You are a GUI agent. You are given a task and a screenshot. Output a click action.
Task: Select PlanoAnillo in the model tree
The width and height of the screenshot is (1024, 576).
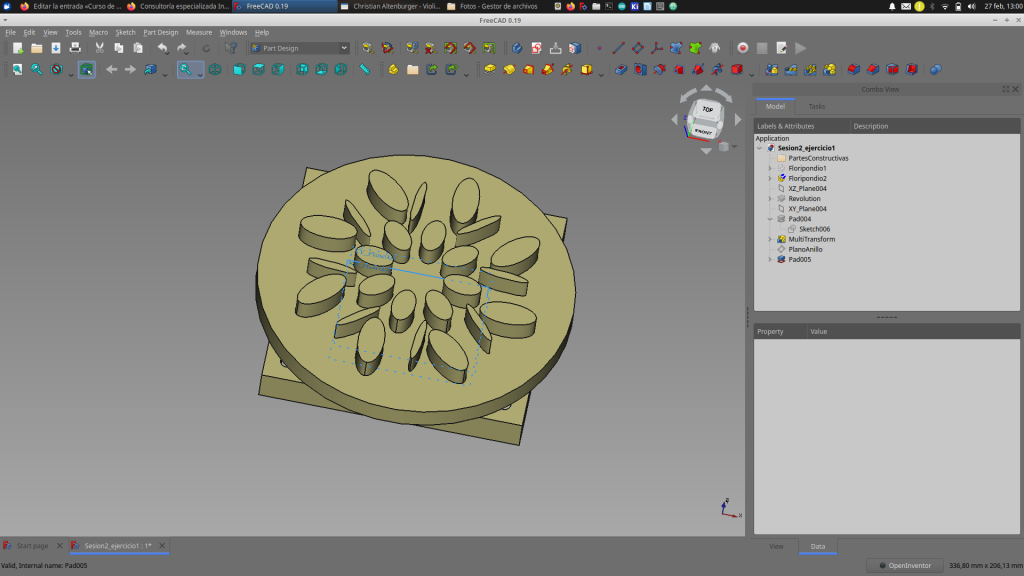tap(804, 249)
